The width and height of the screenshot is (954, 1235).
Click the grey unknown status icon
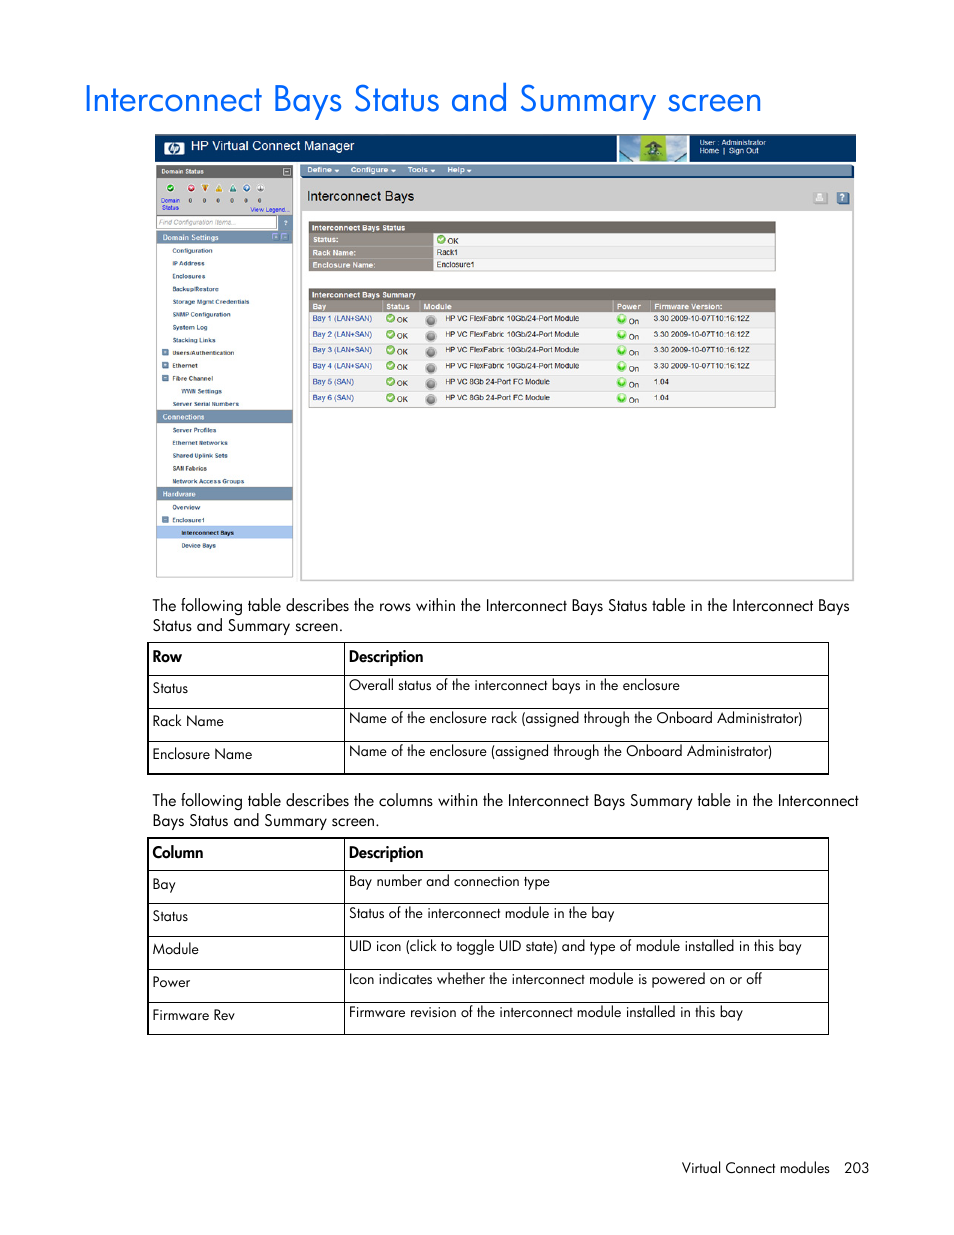260,188
